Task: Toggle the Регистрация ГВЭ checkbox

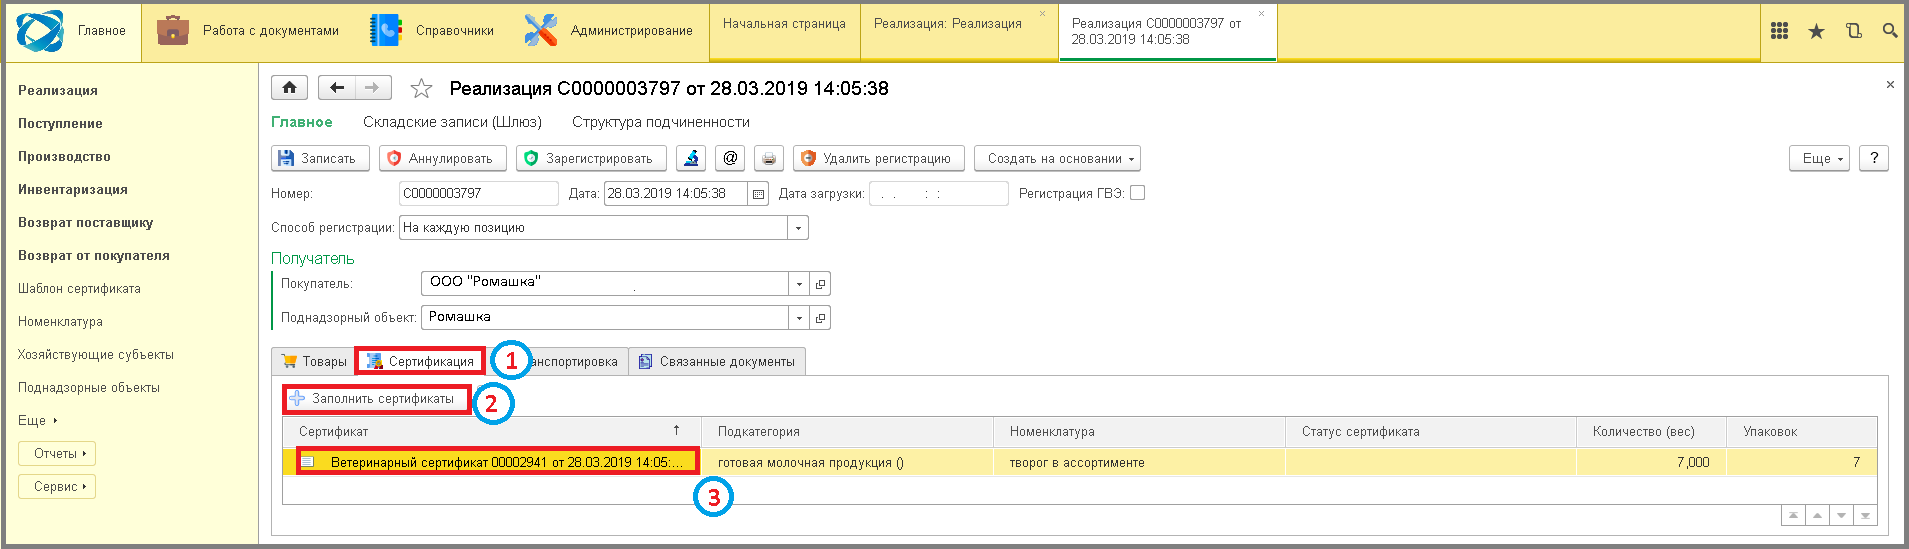Action: point(1137,193)
